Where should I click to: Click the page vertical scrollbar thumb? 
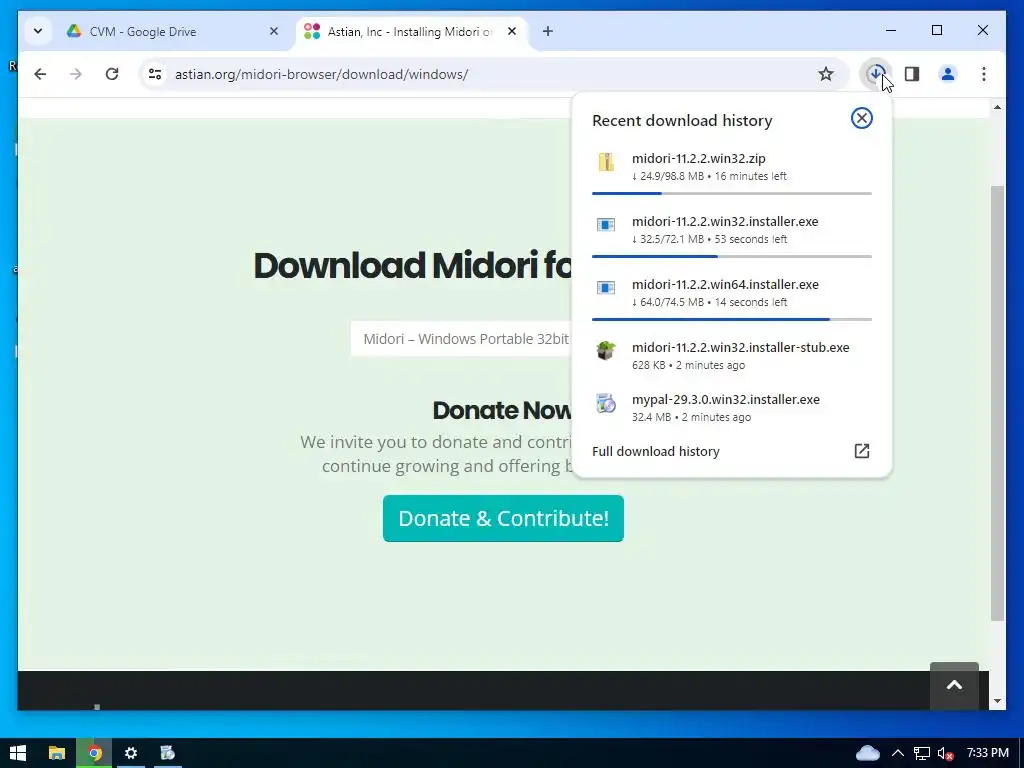tap(997, 403)
